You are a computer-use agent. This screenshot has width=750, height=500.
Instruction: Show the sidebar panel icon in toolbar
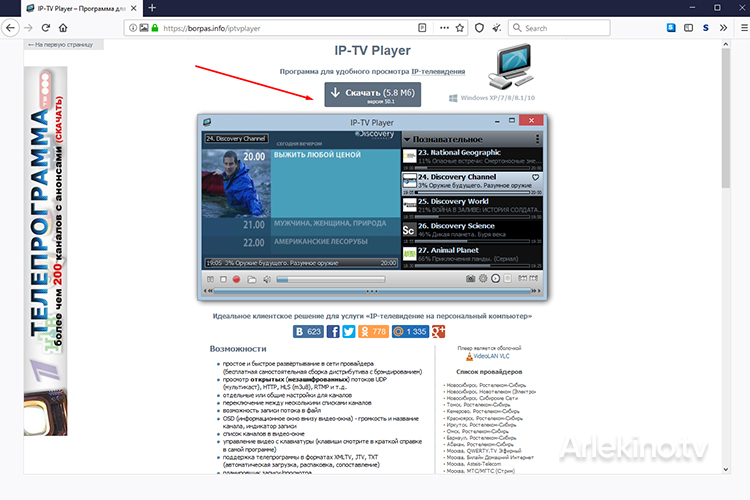(x=688, y=28)
